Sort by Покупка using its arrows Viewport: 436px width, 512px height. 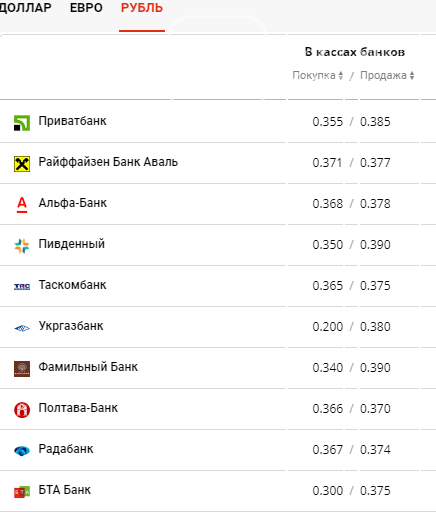(x=341, y=75)
